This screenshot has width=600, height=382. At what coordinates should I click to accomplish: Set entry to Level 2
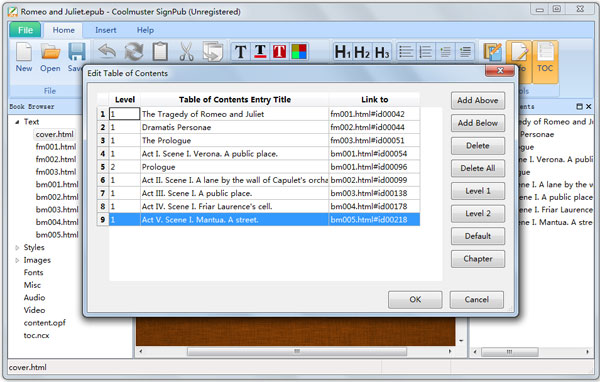click(478, 214)
